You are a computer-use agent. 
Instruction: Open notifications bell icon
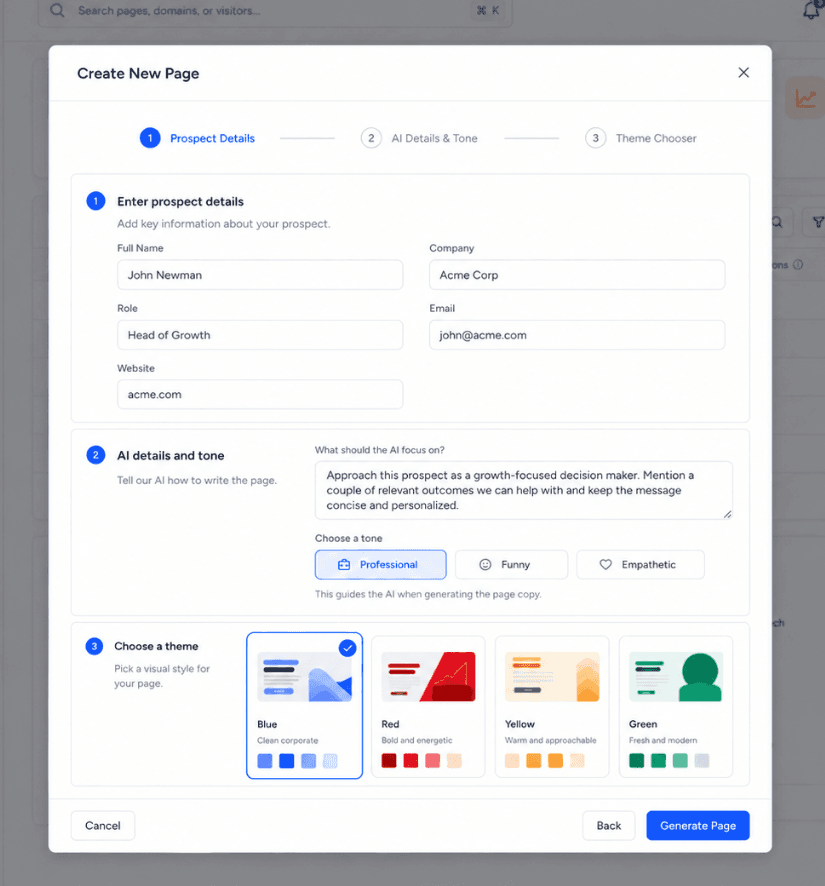pos(812,10)
